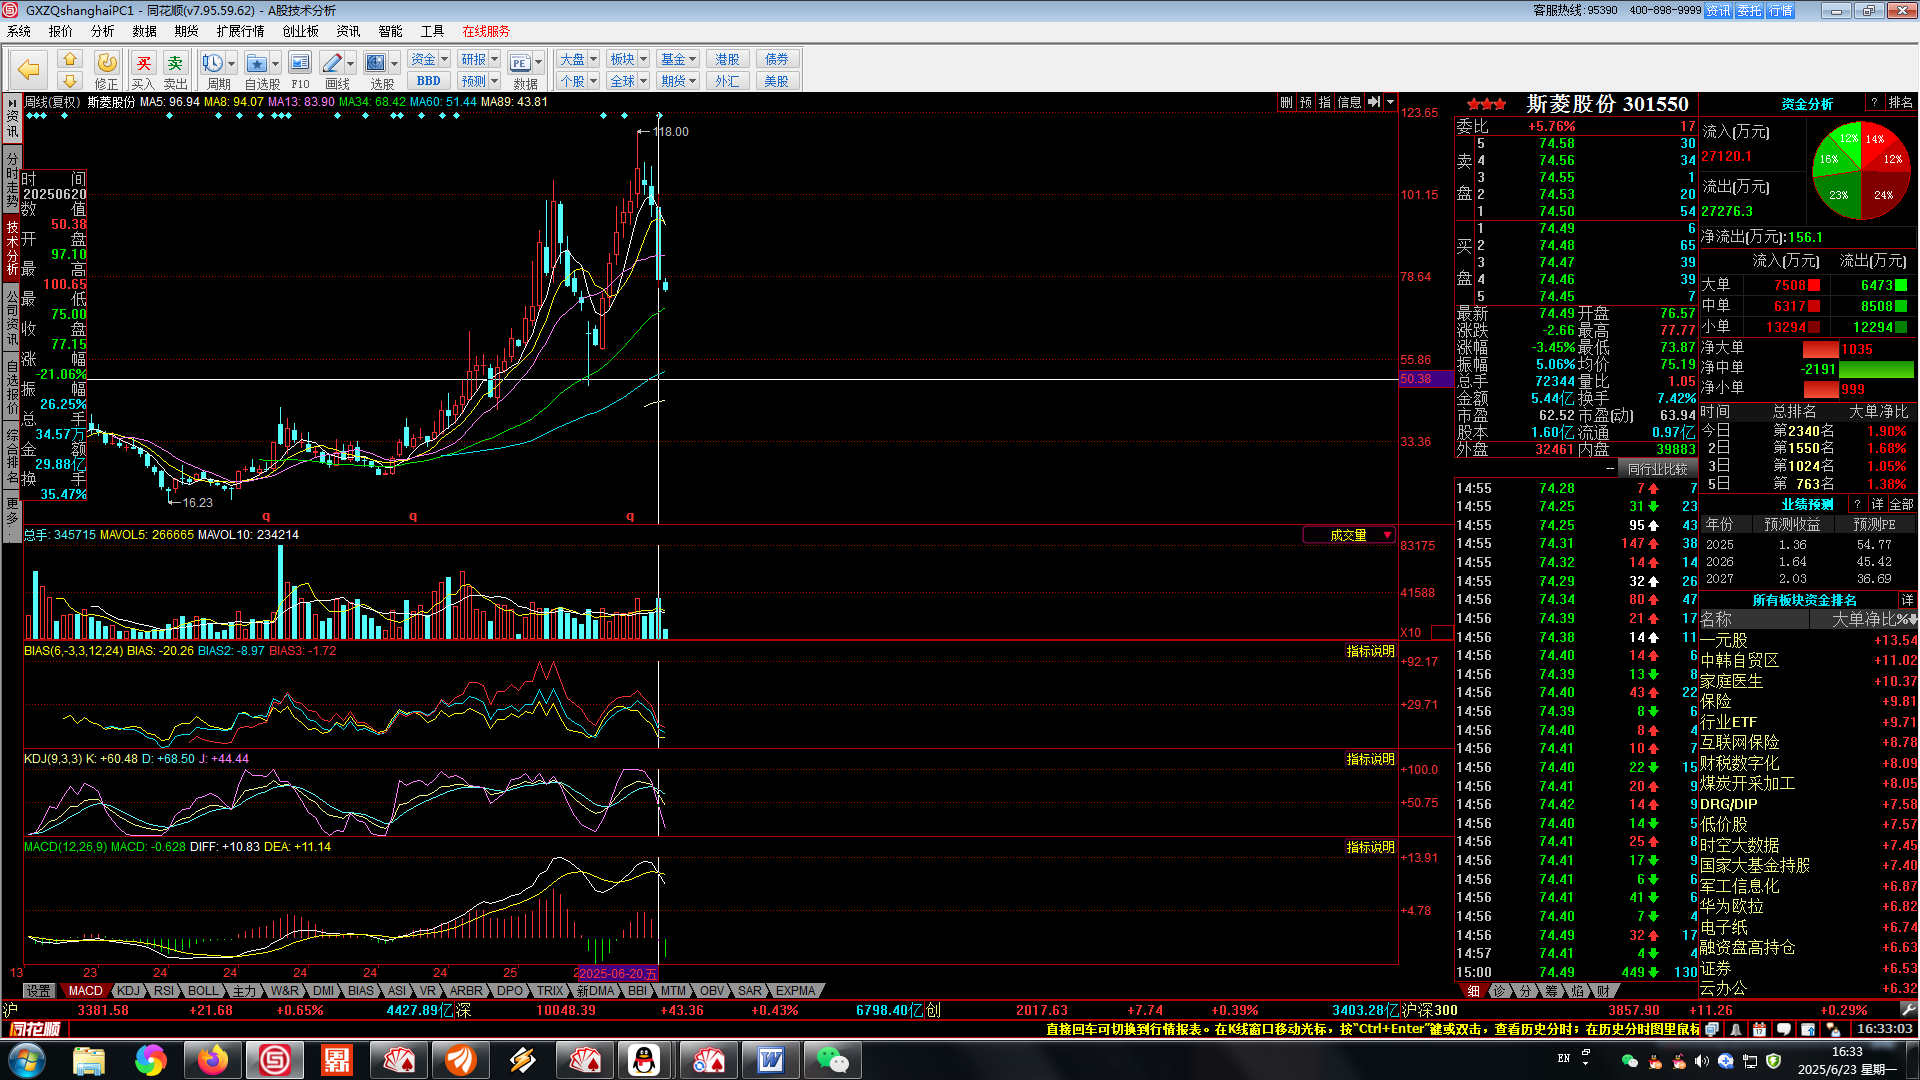This screenshot has height=1080, width=1920.
Task: Open Firefox from the taskbar
Action: coord(212,1060)
